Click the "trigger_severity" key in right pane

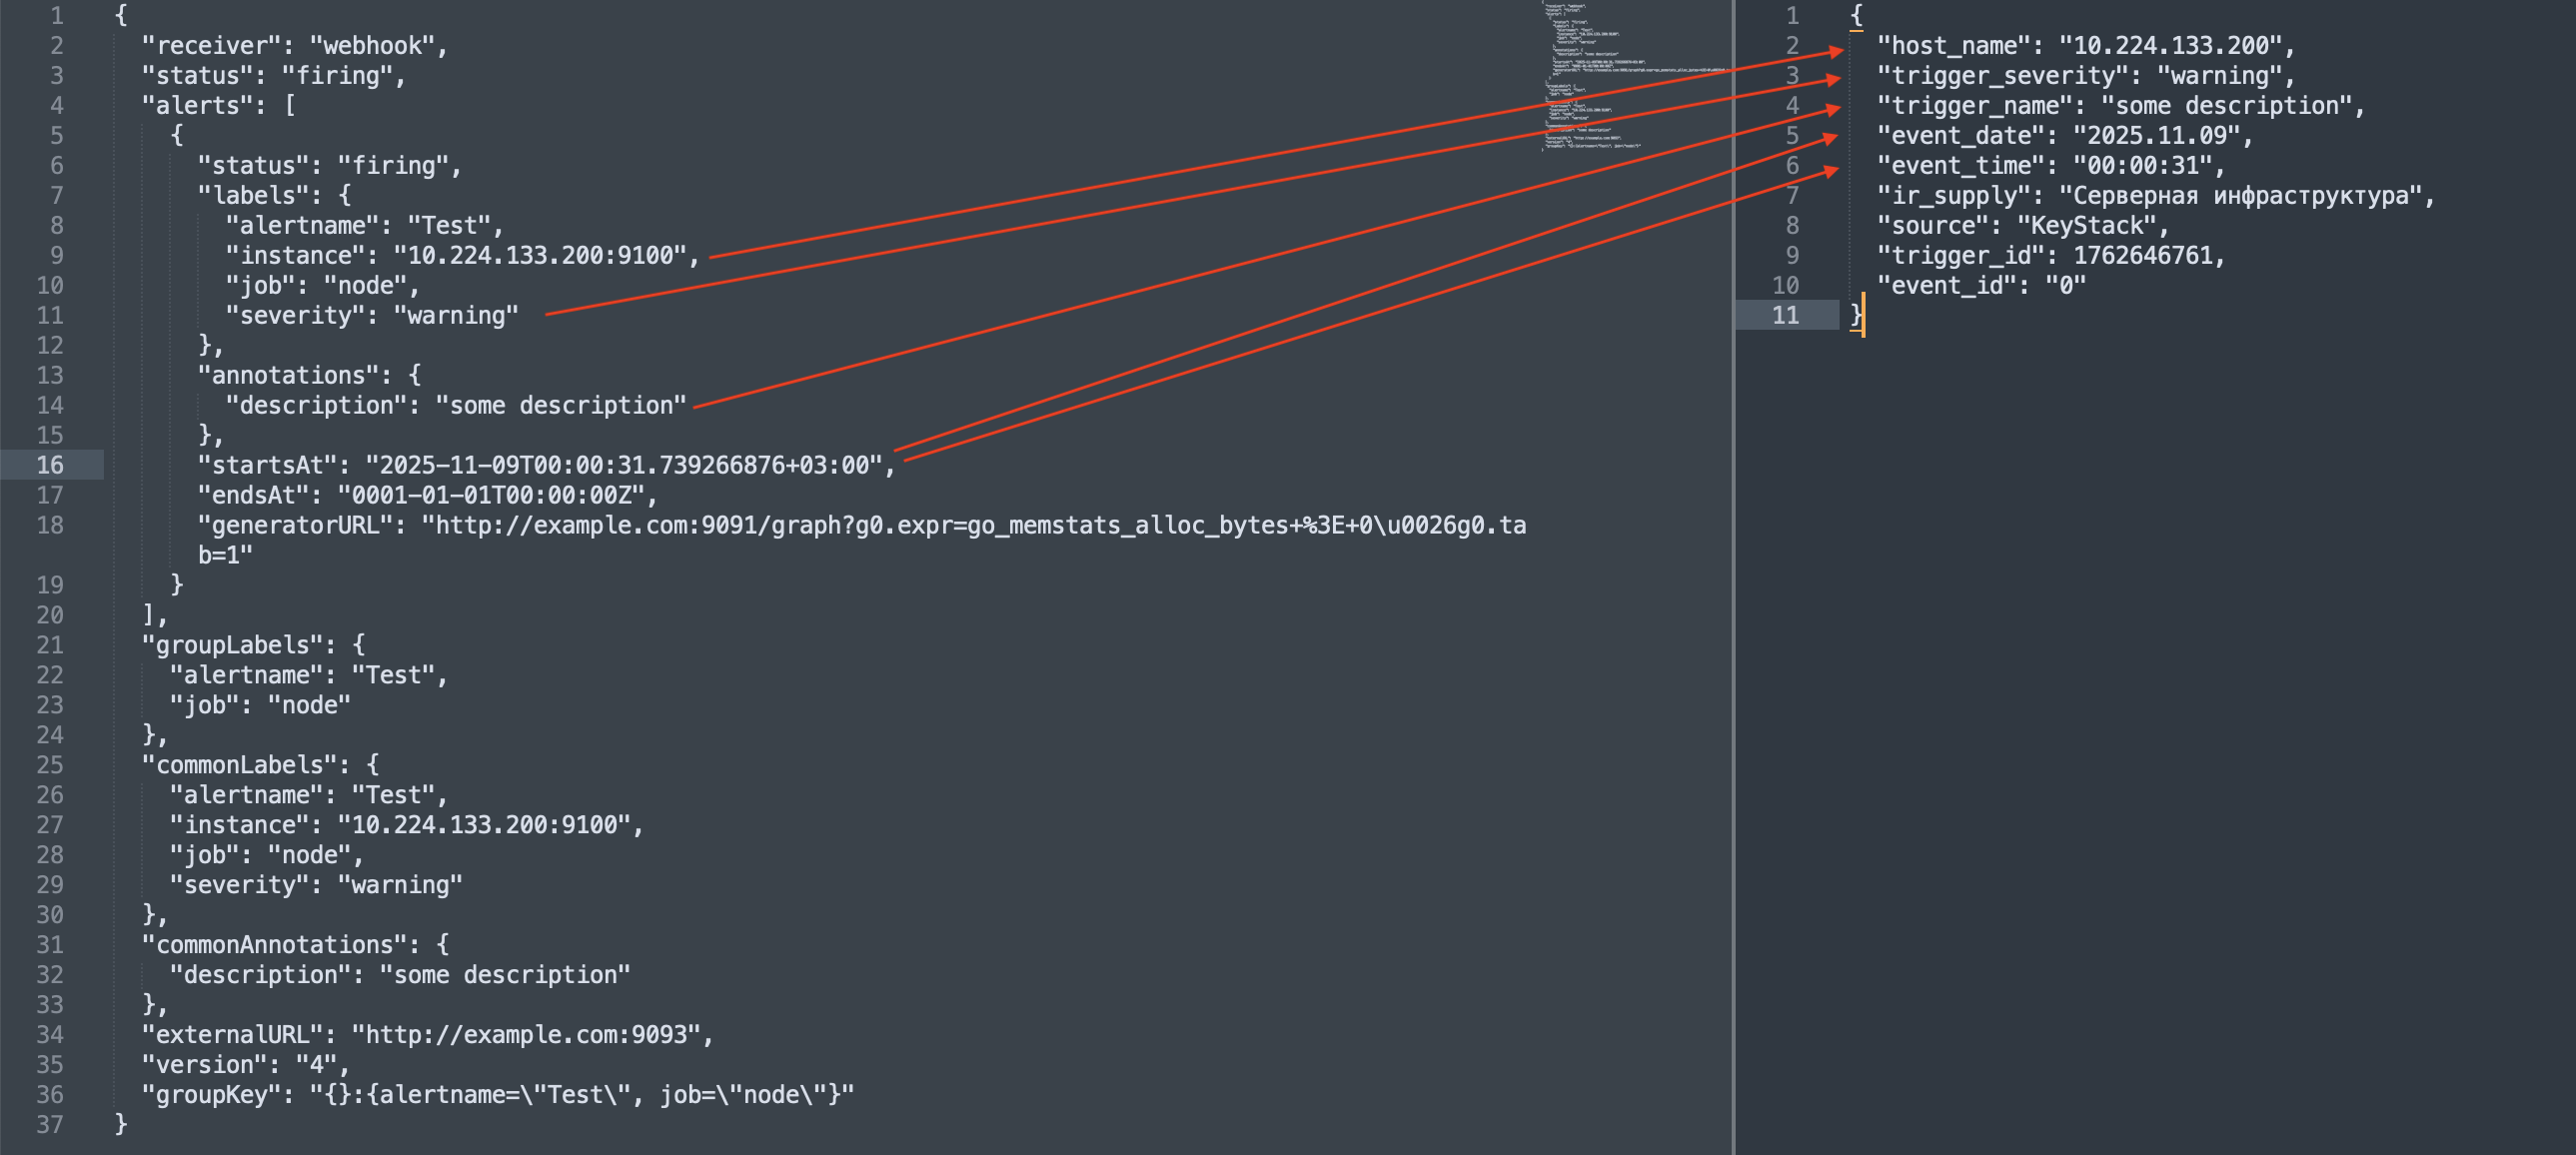(x=2002, y=75)
